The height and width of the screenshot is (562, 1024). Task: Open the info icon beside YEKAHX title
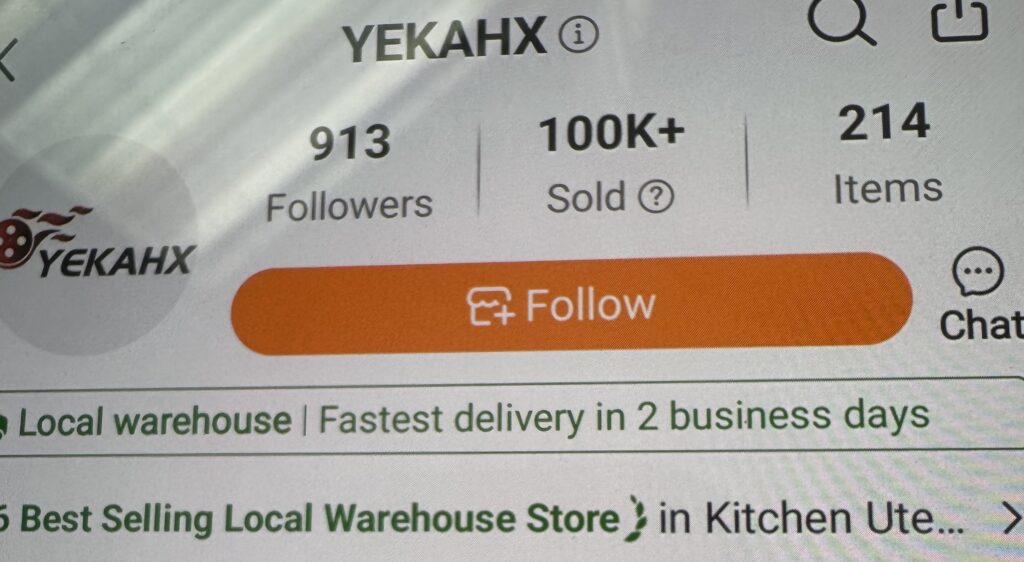578,36
